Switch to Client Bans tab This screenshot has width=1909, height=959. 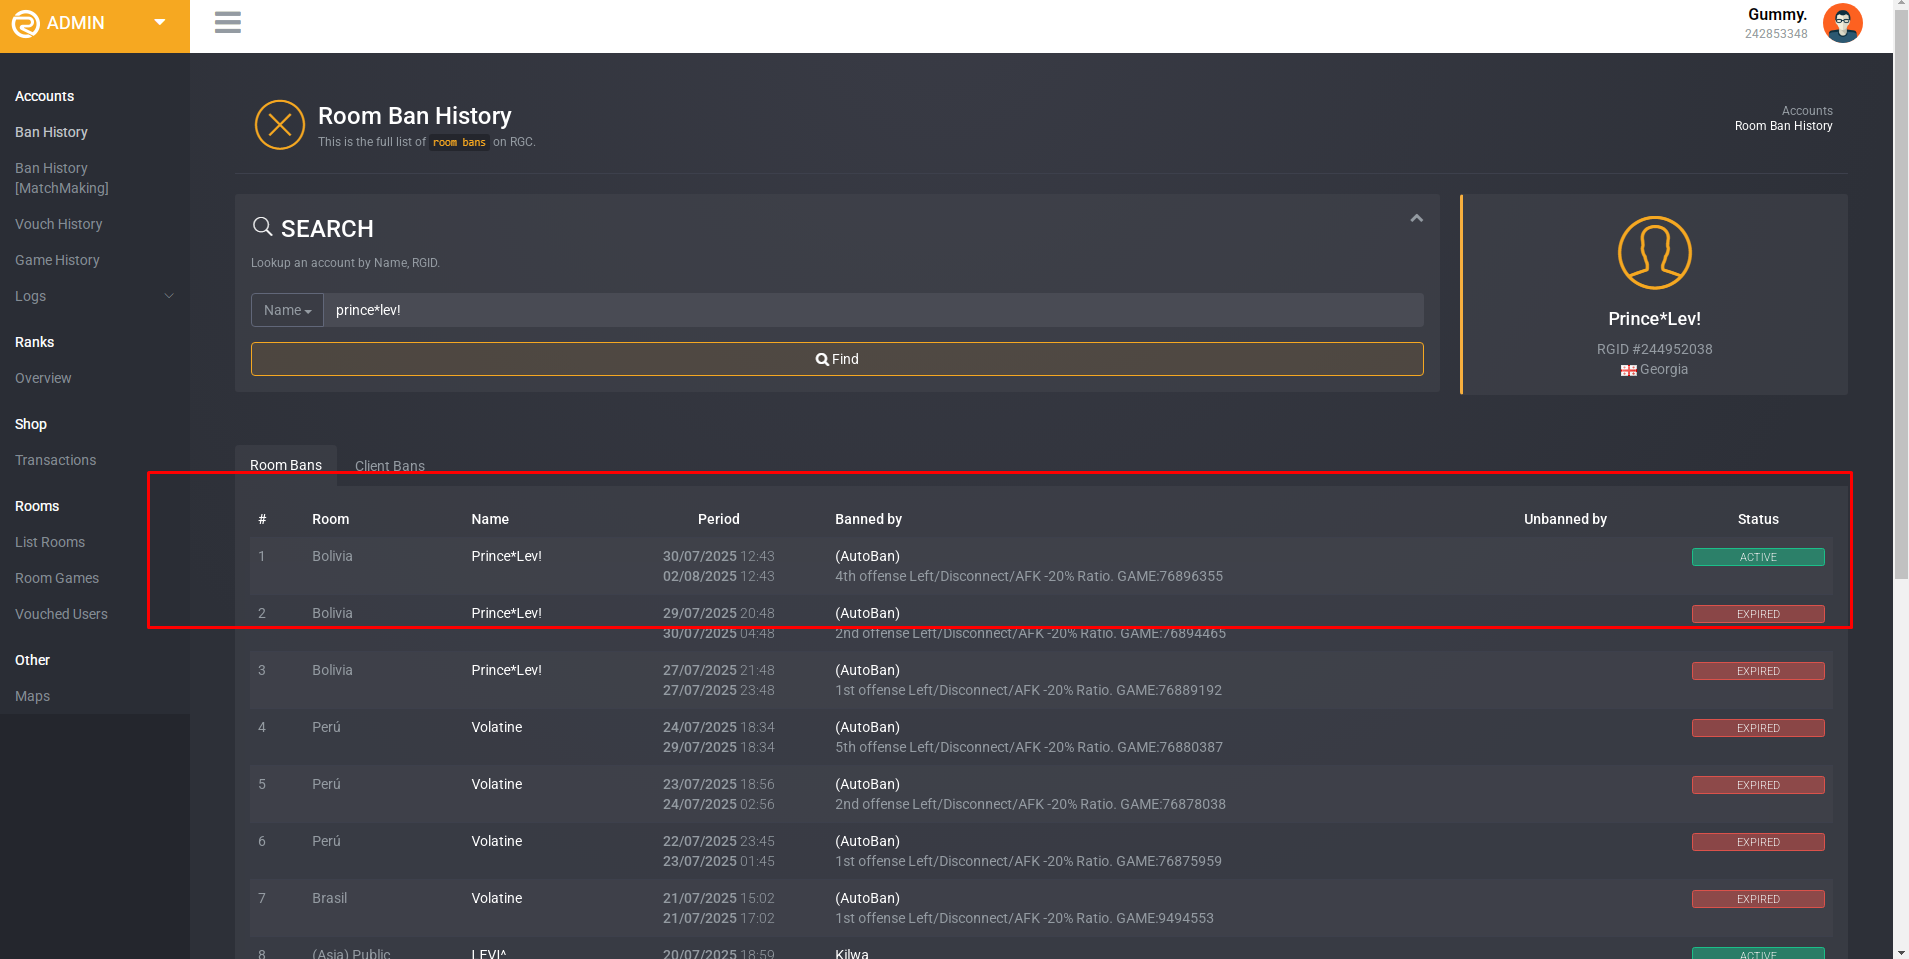(390, 466)
